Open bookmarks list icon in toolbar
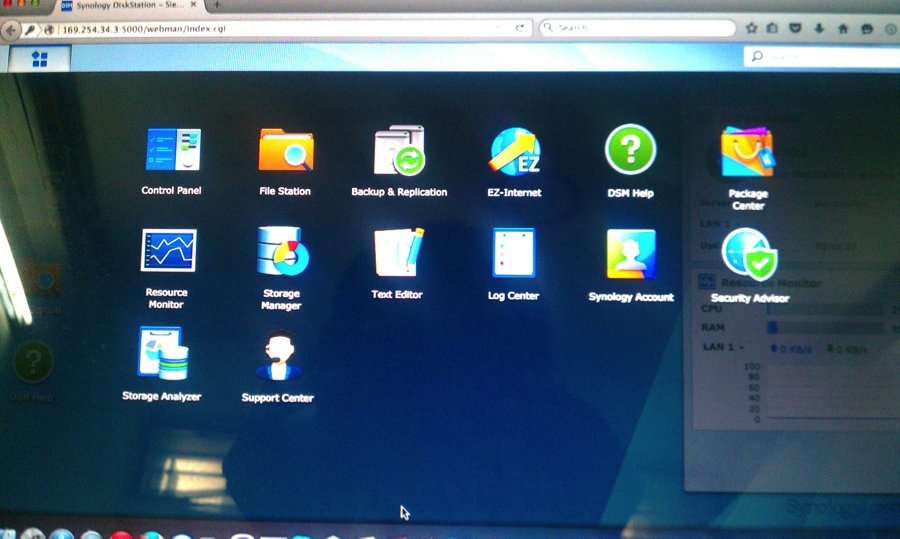This screenshot has height=539, width=900. click(773, 28)
